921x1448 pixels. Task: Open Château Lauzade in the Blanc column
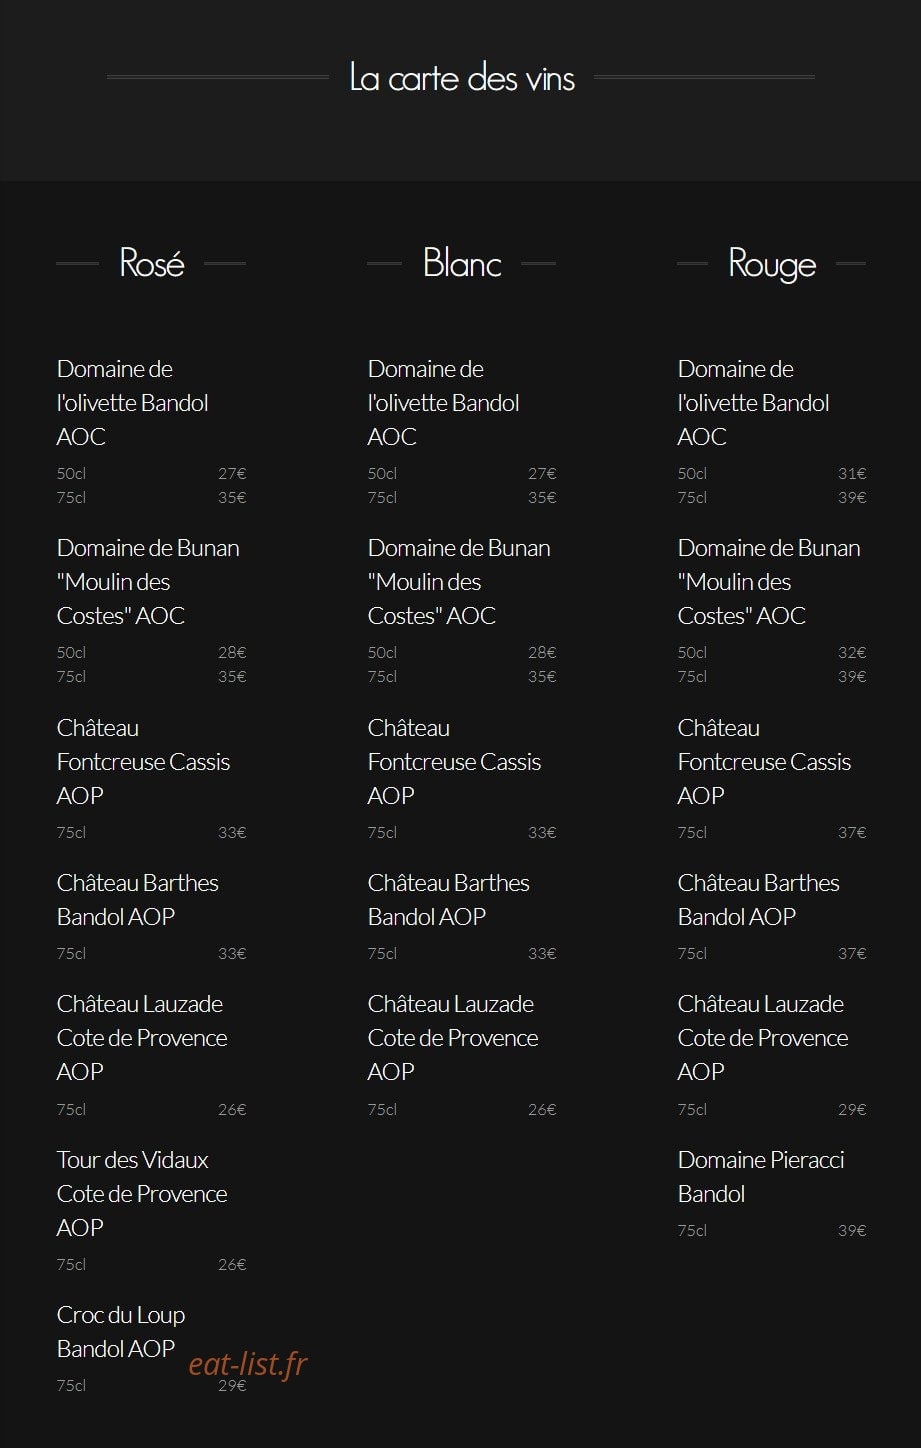click(x=453, y=1038)
